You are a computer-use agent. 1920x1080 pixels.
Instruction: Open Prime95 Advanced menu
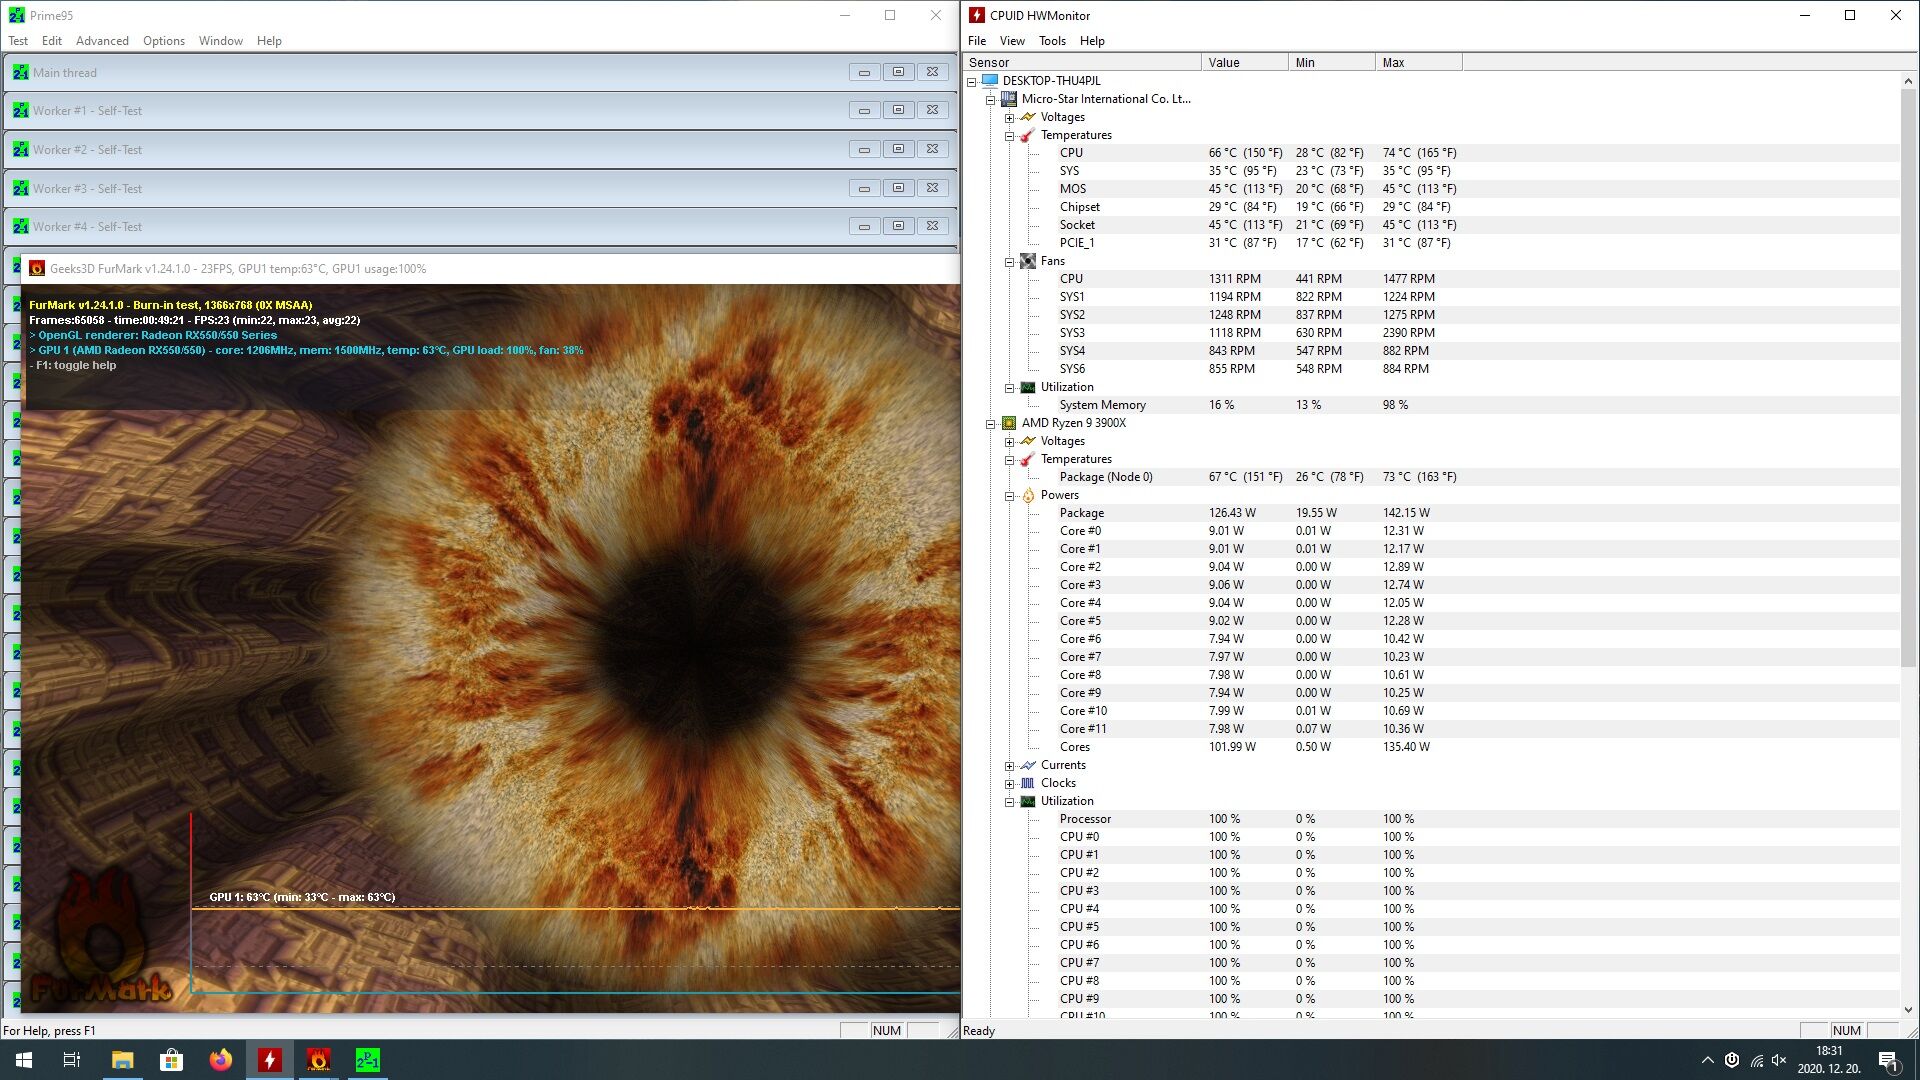pyautogui.click(x=102, y=41)
